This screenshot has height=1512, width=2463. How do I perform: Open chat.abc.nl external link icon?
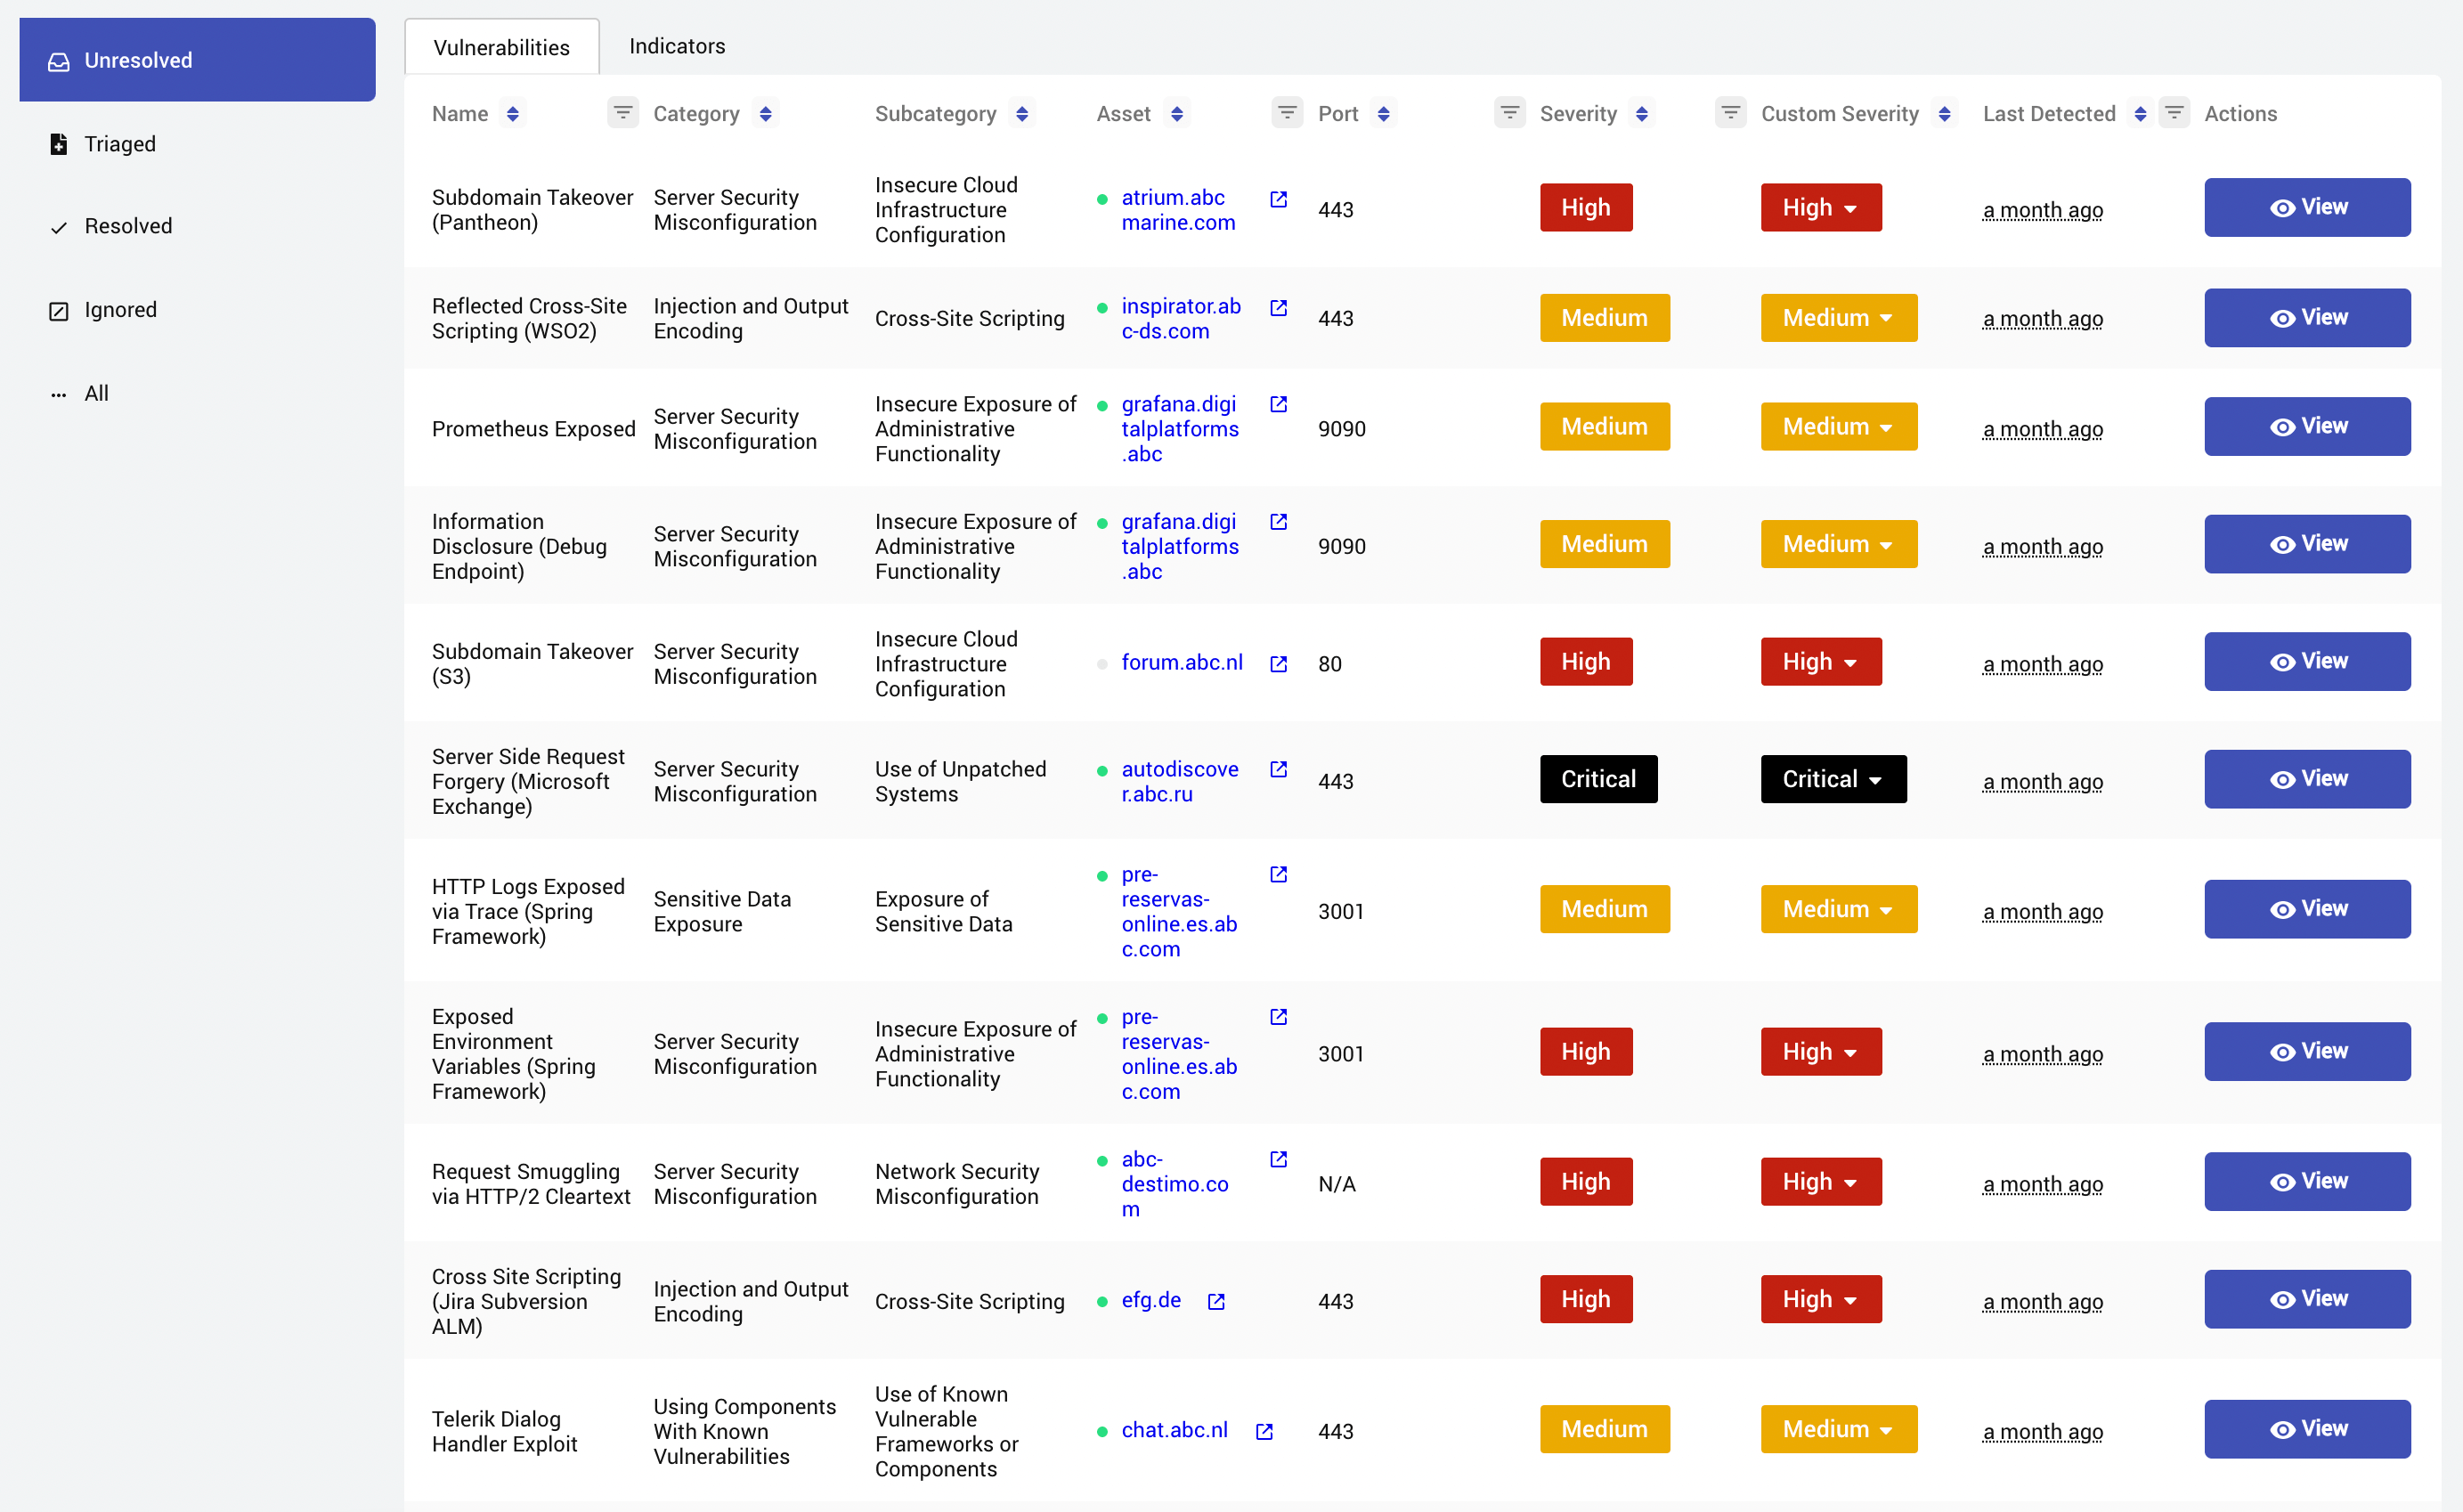(1264, 1431)
